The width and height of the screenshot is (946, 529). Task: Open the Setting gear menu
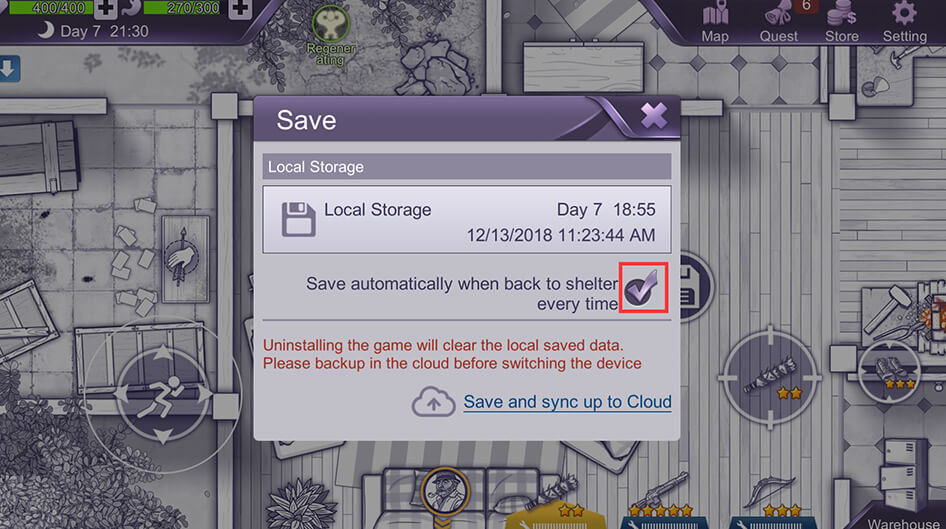904,22
